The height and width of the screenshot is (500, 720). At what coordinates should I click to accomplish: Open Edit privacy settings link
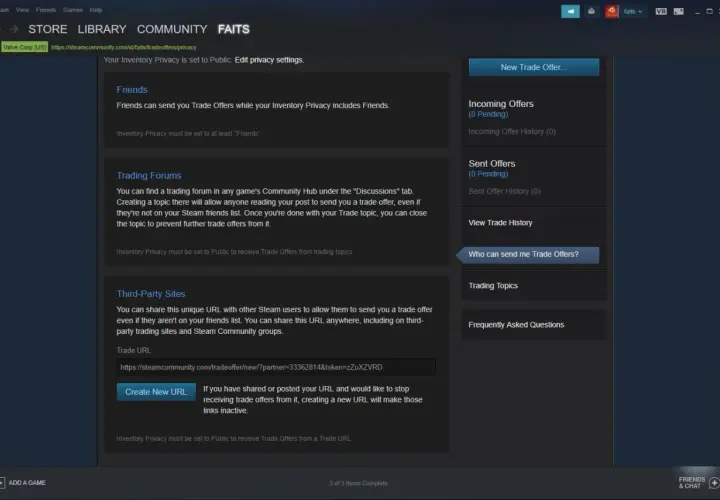point(269,60)
